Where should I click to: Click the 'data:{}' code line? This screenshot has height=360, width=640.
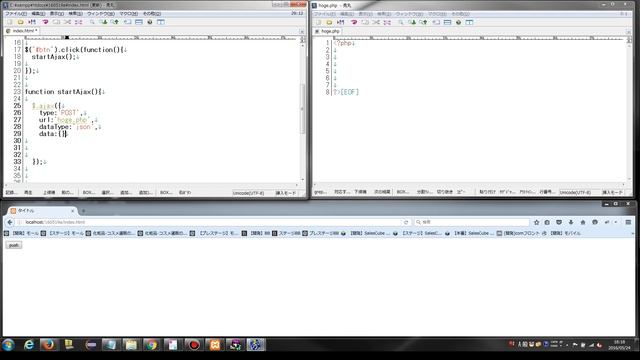53,134
